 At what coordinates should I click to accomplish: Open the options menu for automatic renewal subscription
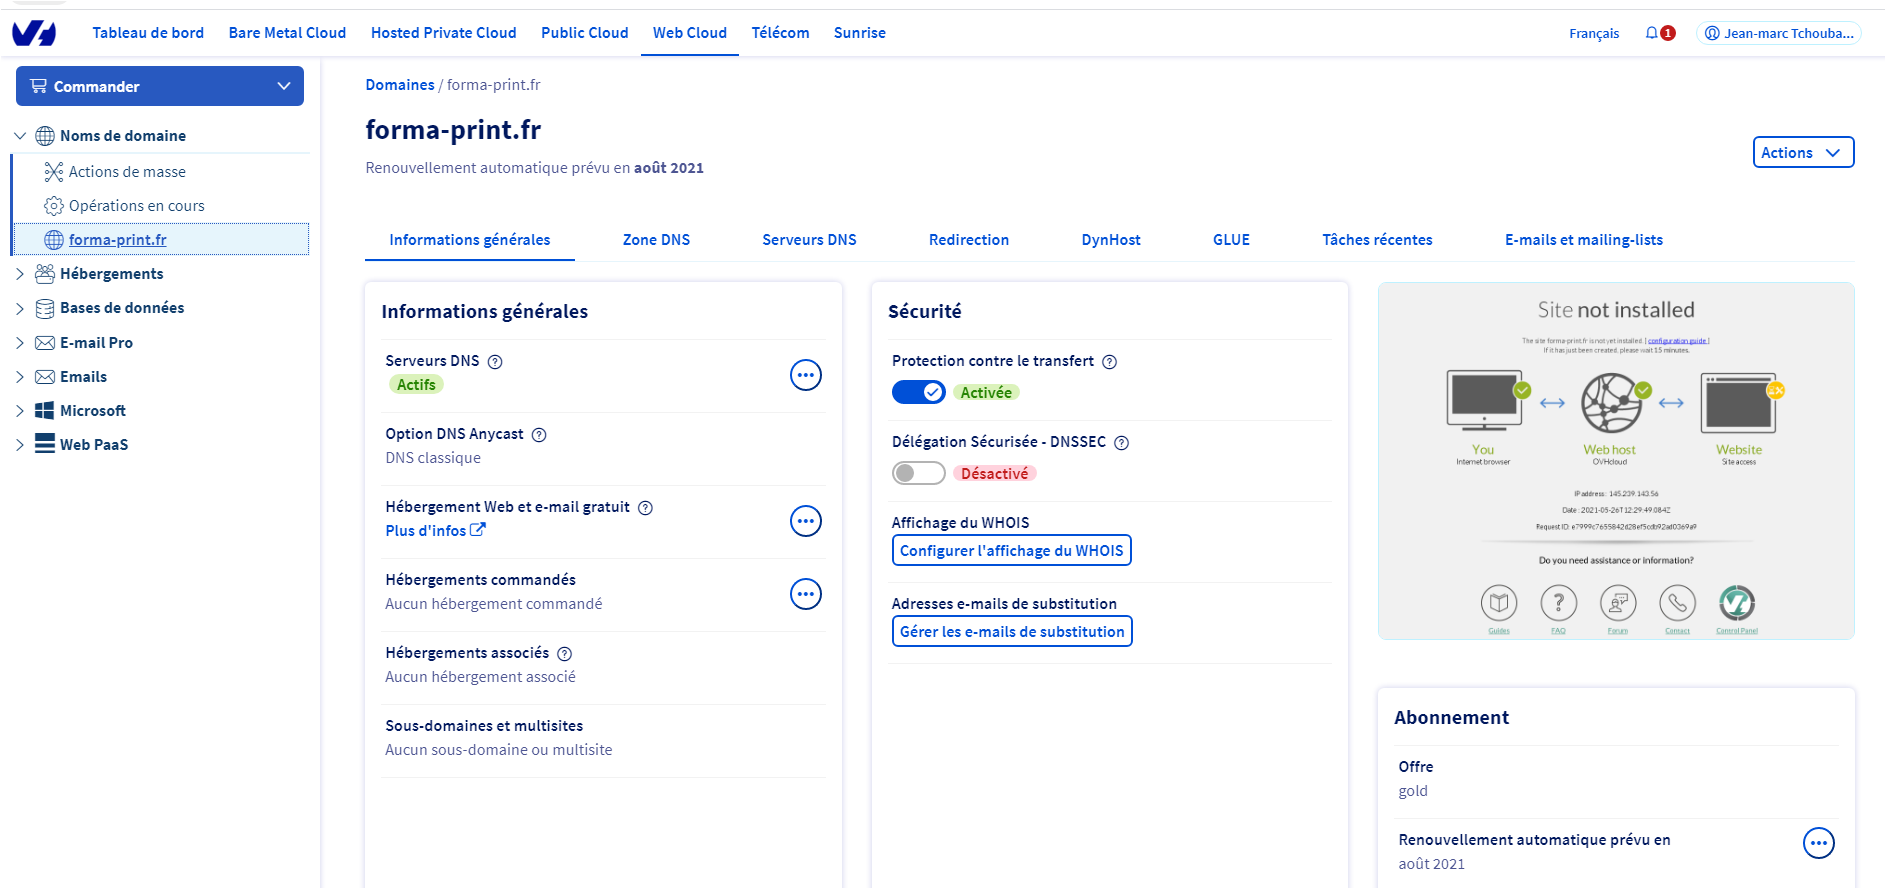(x=1818, y=843)
